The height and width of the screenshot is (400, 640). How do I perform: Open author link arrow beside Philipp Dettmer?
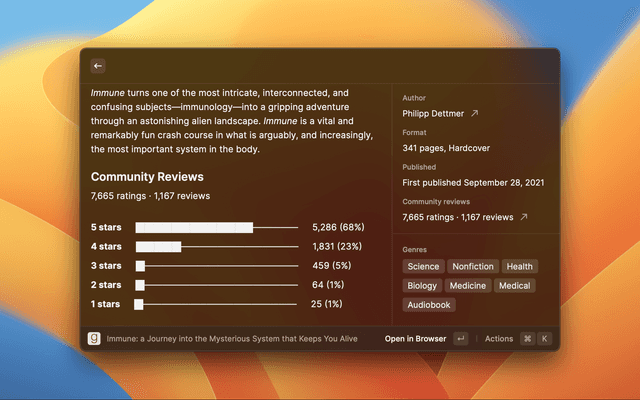(x=474, y=114)
